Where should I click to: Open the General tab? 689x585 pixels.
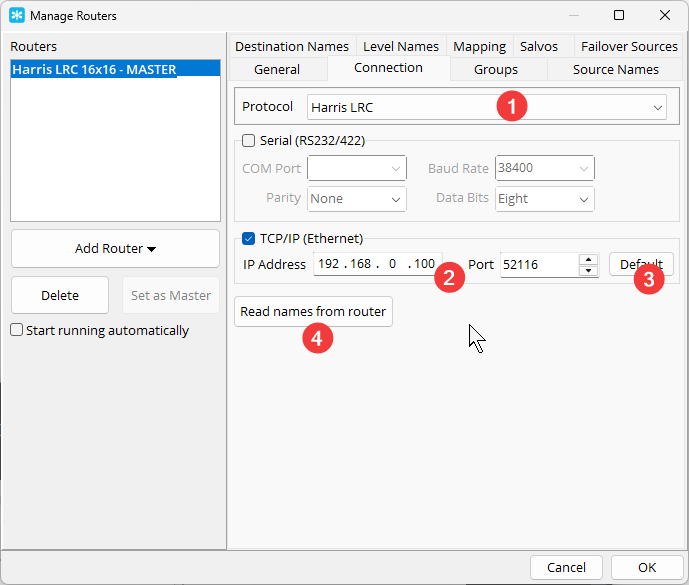tap(277, 69)
